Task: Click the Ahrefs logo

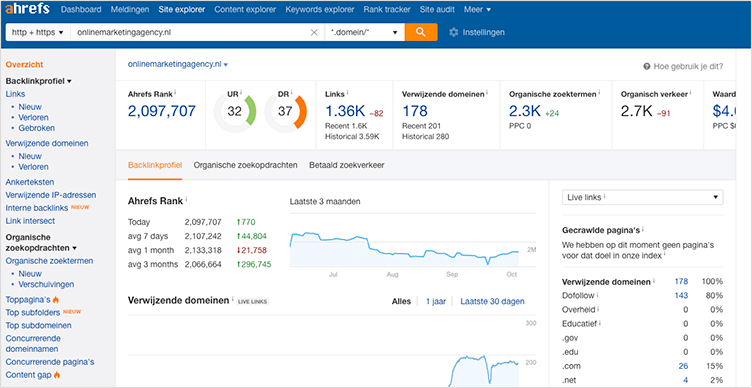Action: pyautogui.click(x=29, y=9)
